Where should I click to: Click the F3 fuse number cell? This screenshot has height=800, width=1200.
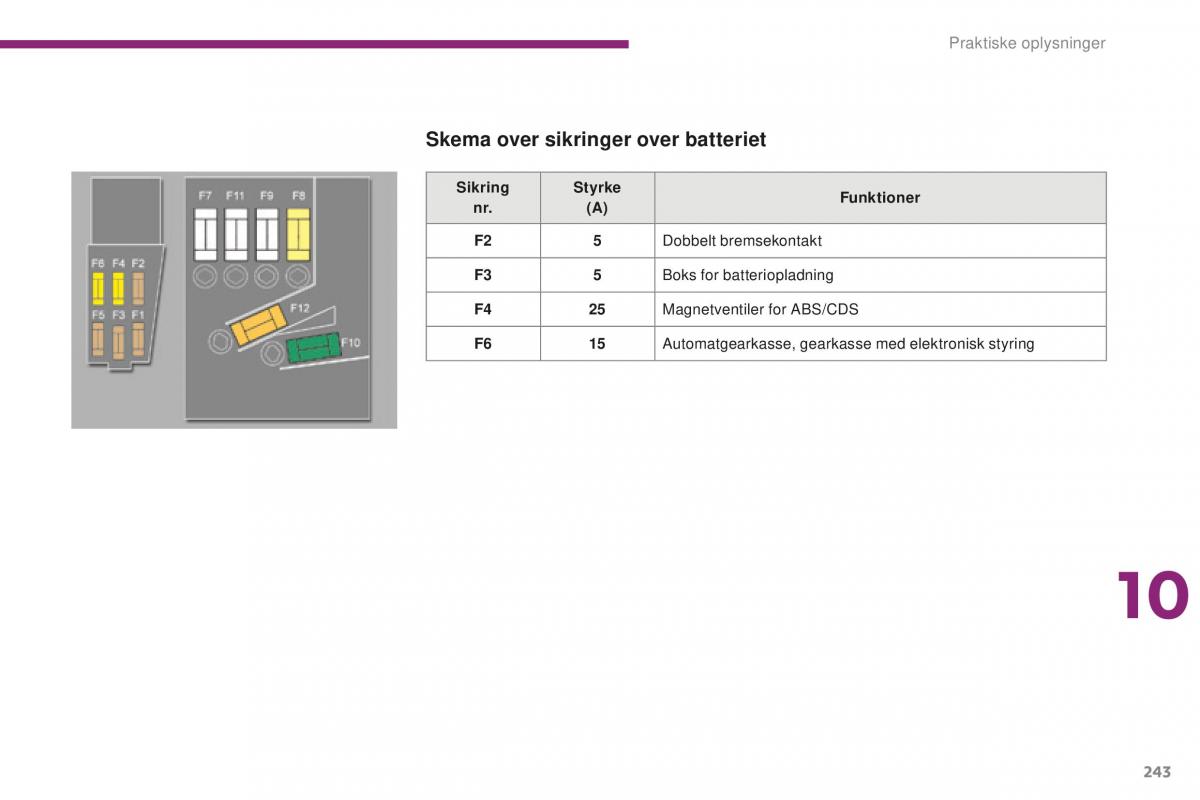483,275
